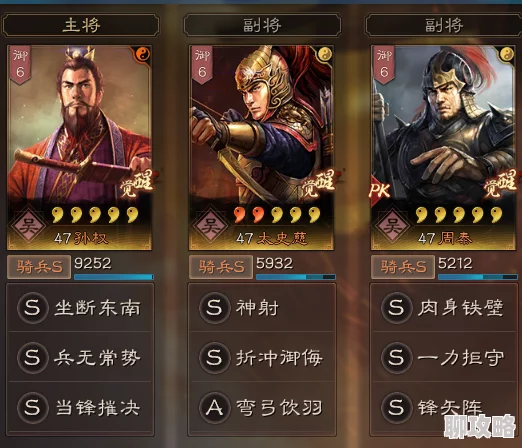The height and width of the screenshot is (448, 522).
Task: Click the 骑兵S troop type under 孙权
Action: coord(39,267)
